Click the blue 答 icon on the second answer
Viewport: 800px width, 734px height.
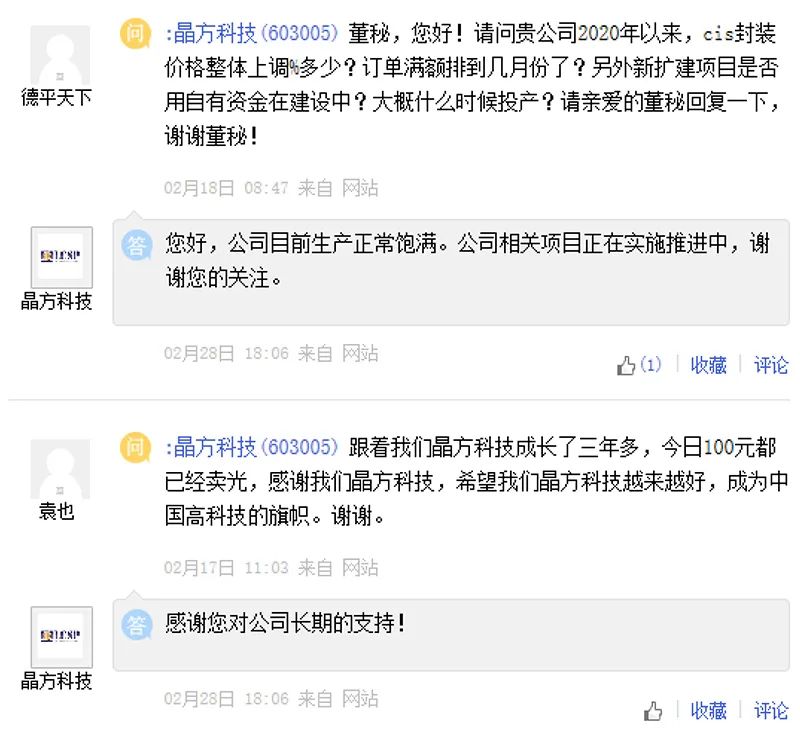coord(136,625)
